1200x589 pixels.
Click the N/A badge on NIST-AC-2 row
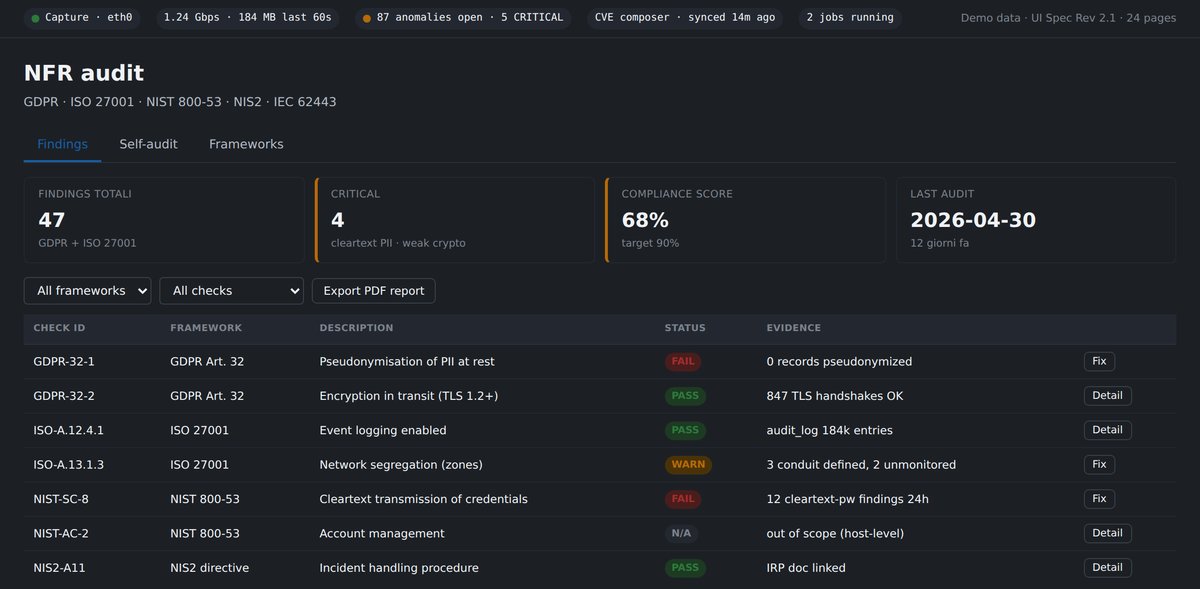point(681,533)
